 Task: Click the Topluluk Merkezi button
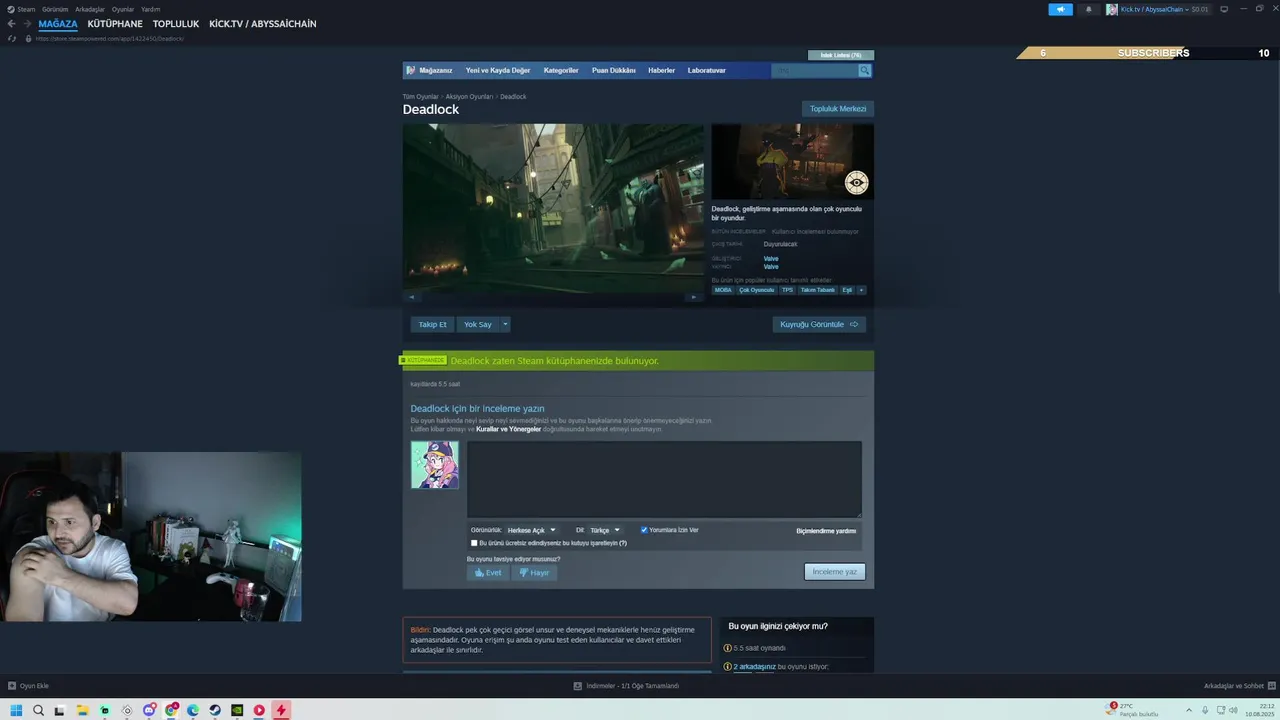(x=838, y=108)
